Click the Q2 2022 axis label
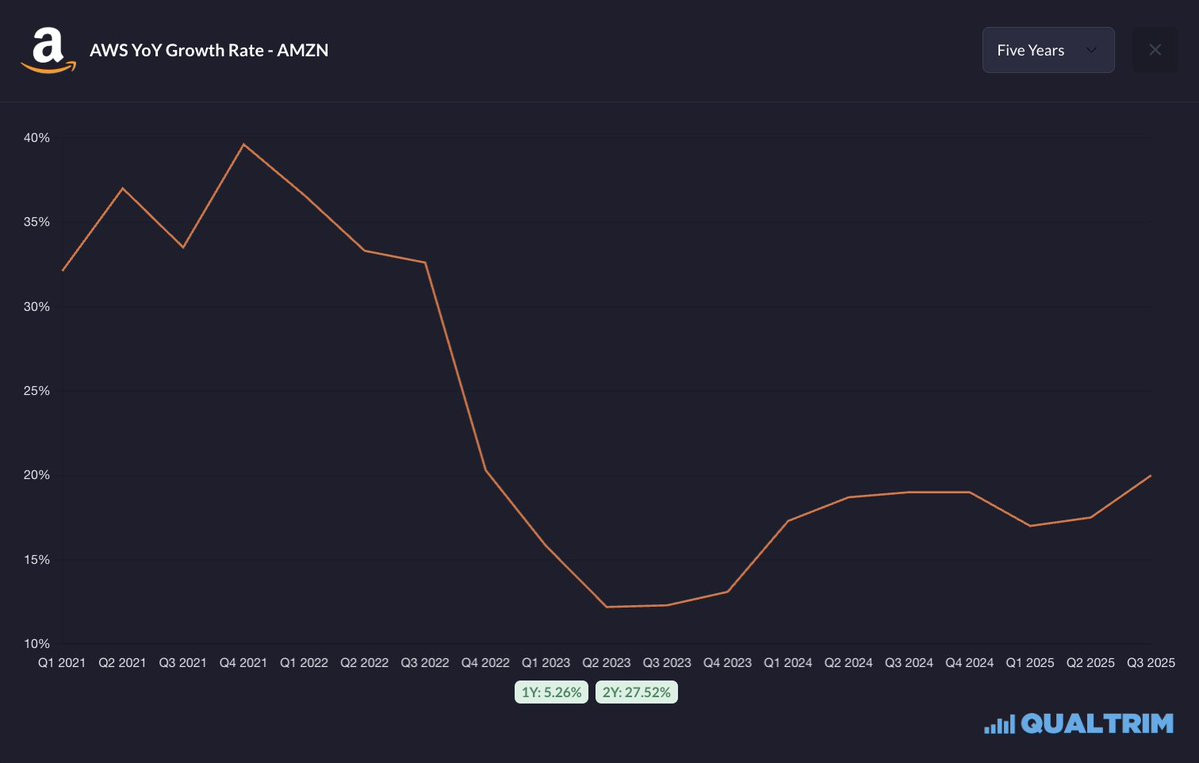The width and height of the screenshot is (1199, 763). coord(364,663)
